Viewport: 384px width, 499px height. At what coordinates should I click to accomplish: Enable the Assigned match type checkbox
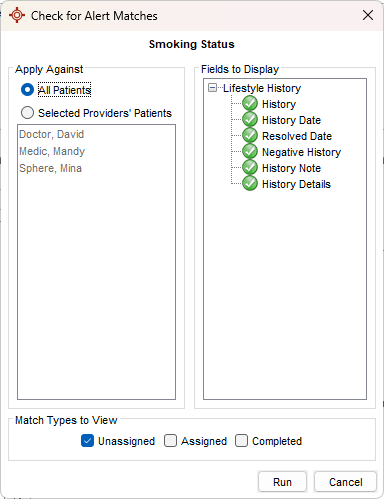pyautogui.click(x=170, y=441)
